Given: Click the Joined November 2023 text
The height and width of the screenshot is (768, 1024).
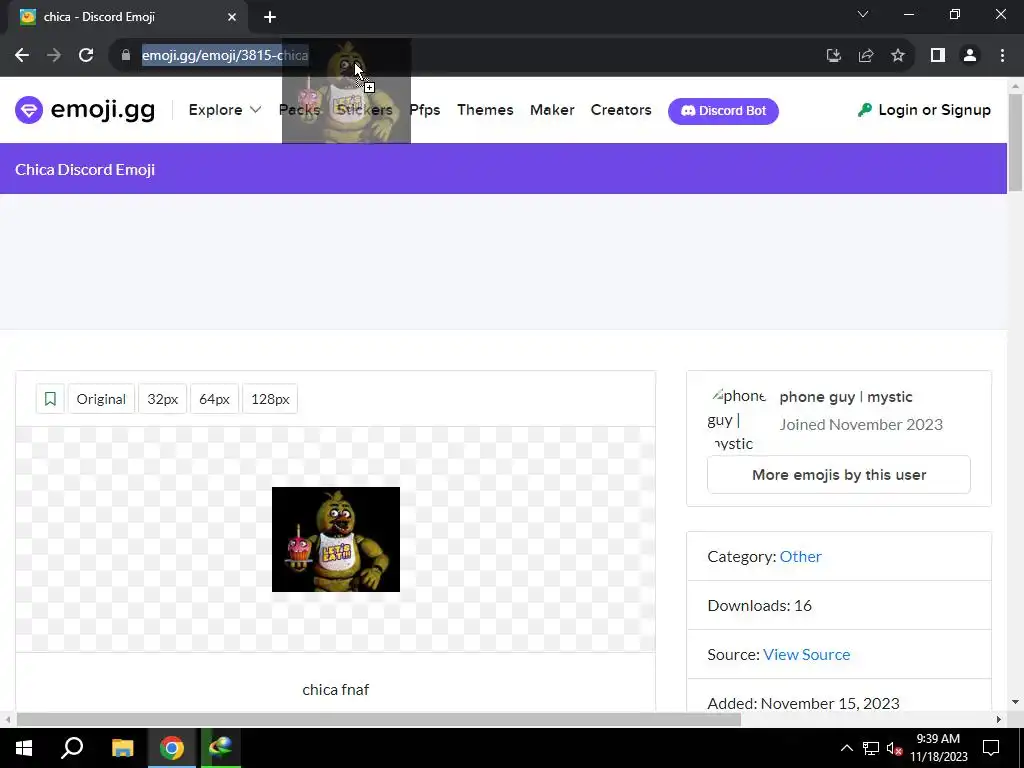Looking at the screenshot, I should click(x=861, y=424).
